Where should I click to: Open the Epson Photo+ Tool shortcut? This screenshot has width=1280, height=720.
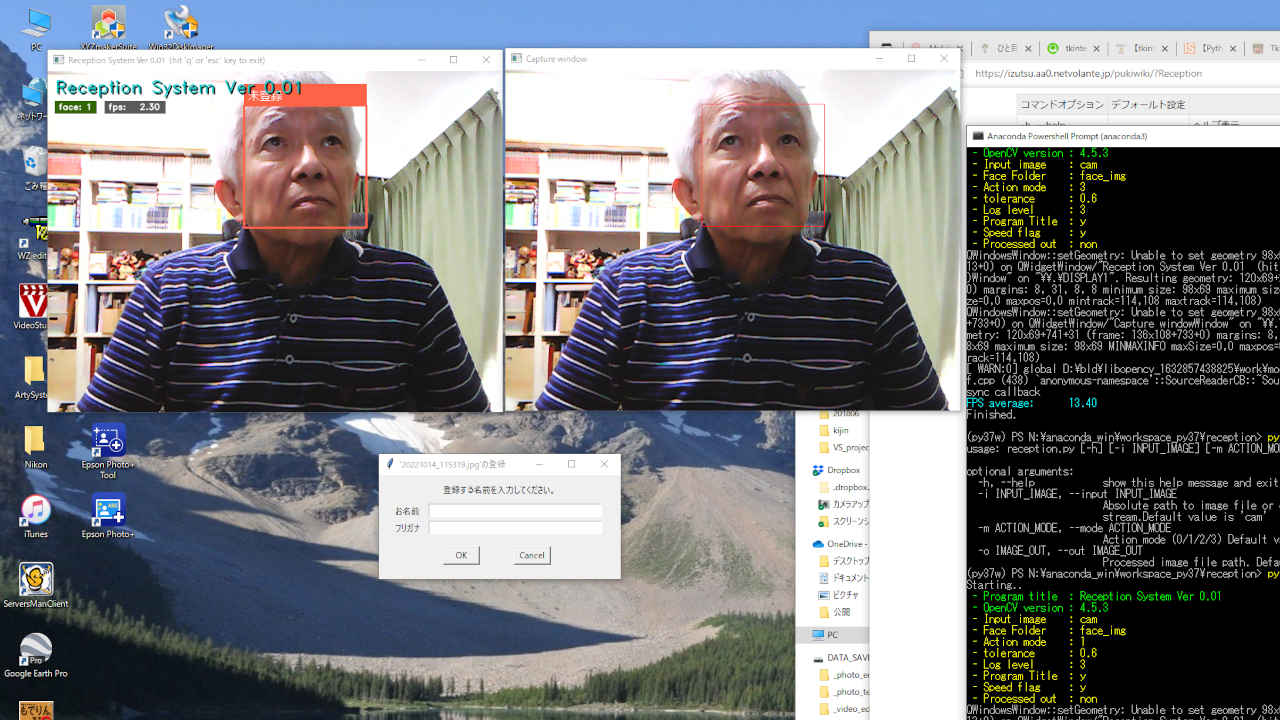(x=108, y=442)
